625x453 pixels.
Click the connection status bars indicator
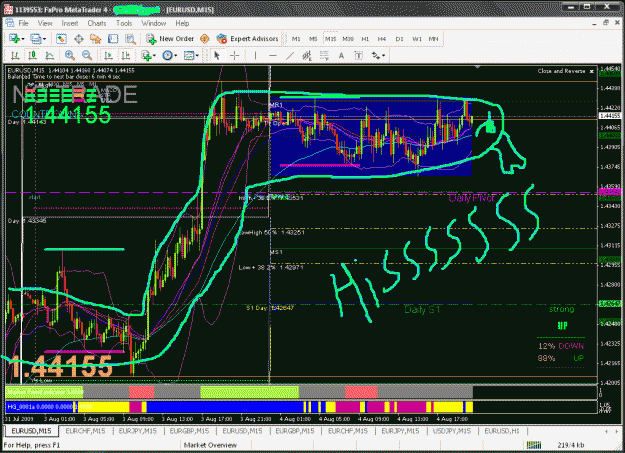click(x=533, y=445)
